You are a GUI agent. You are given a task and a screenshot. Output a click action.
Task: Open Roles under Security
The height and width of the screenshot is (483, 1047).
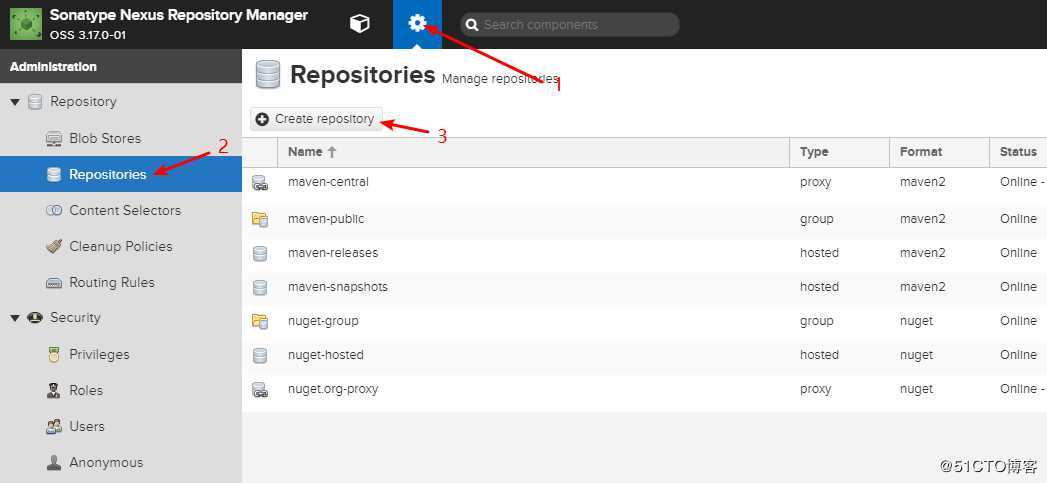(121, 391)
